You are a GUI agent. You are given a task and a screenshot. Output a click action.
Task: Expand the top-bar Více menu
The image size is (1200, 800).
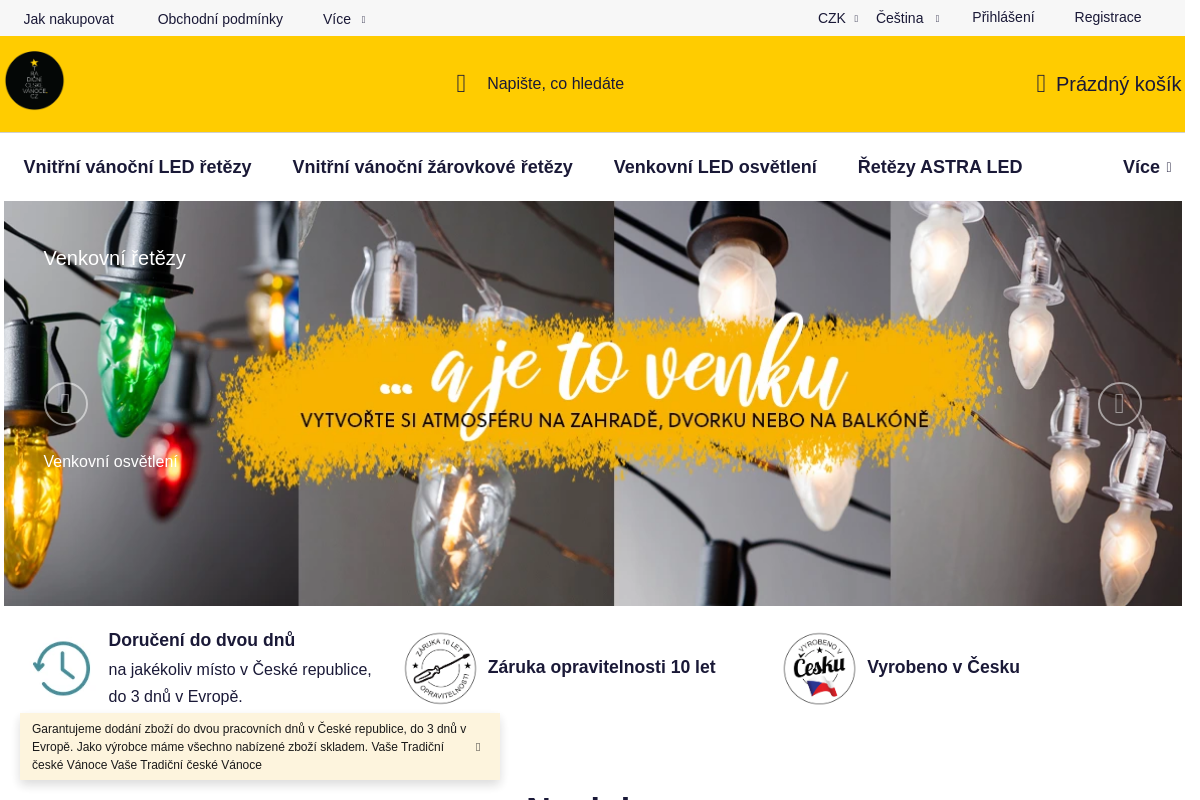[x=344, y=19]
